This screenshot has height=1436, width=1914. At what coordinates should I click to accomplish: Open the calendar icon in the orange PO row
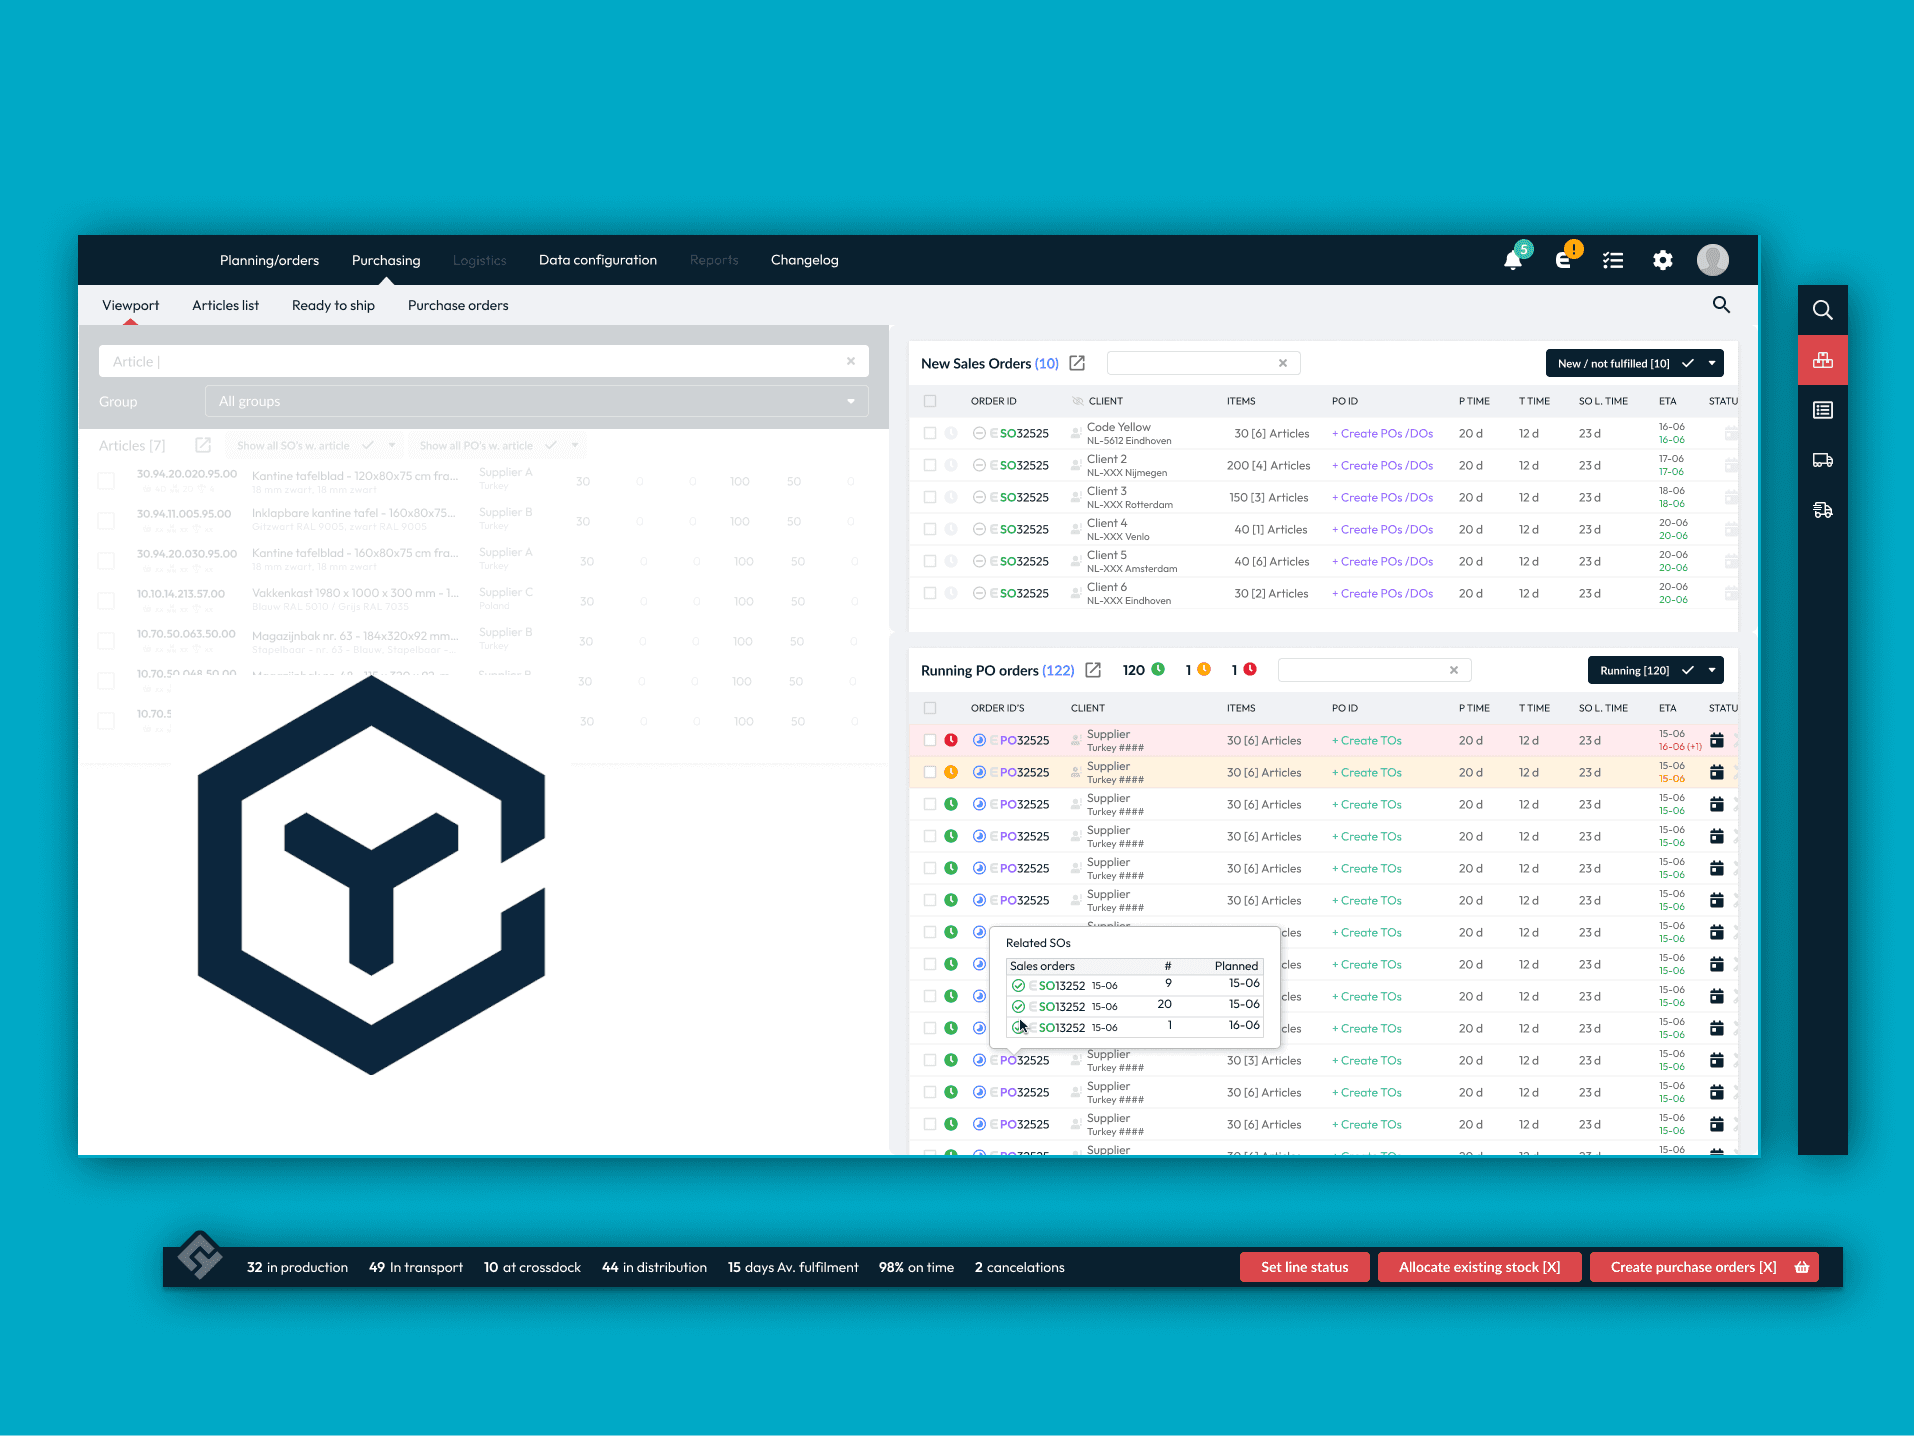tap(1717, 772)
